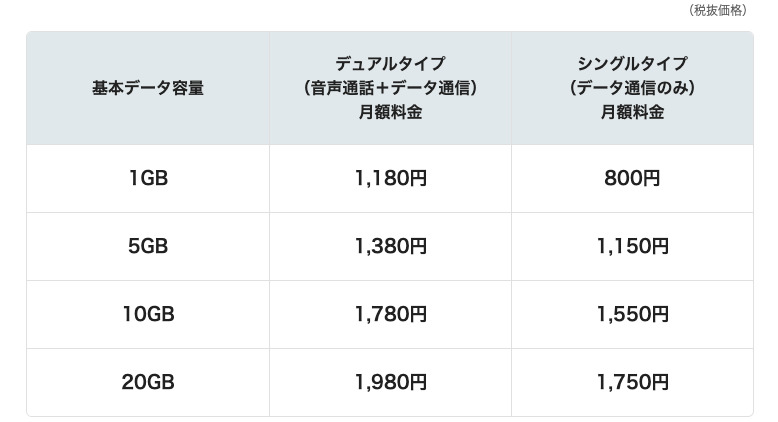Select the 10GB data capacity cell
This screenshot has height=422, width=778.
click(x=148, y=314)
